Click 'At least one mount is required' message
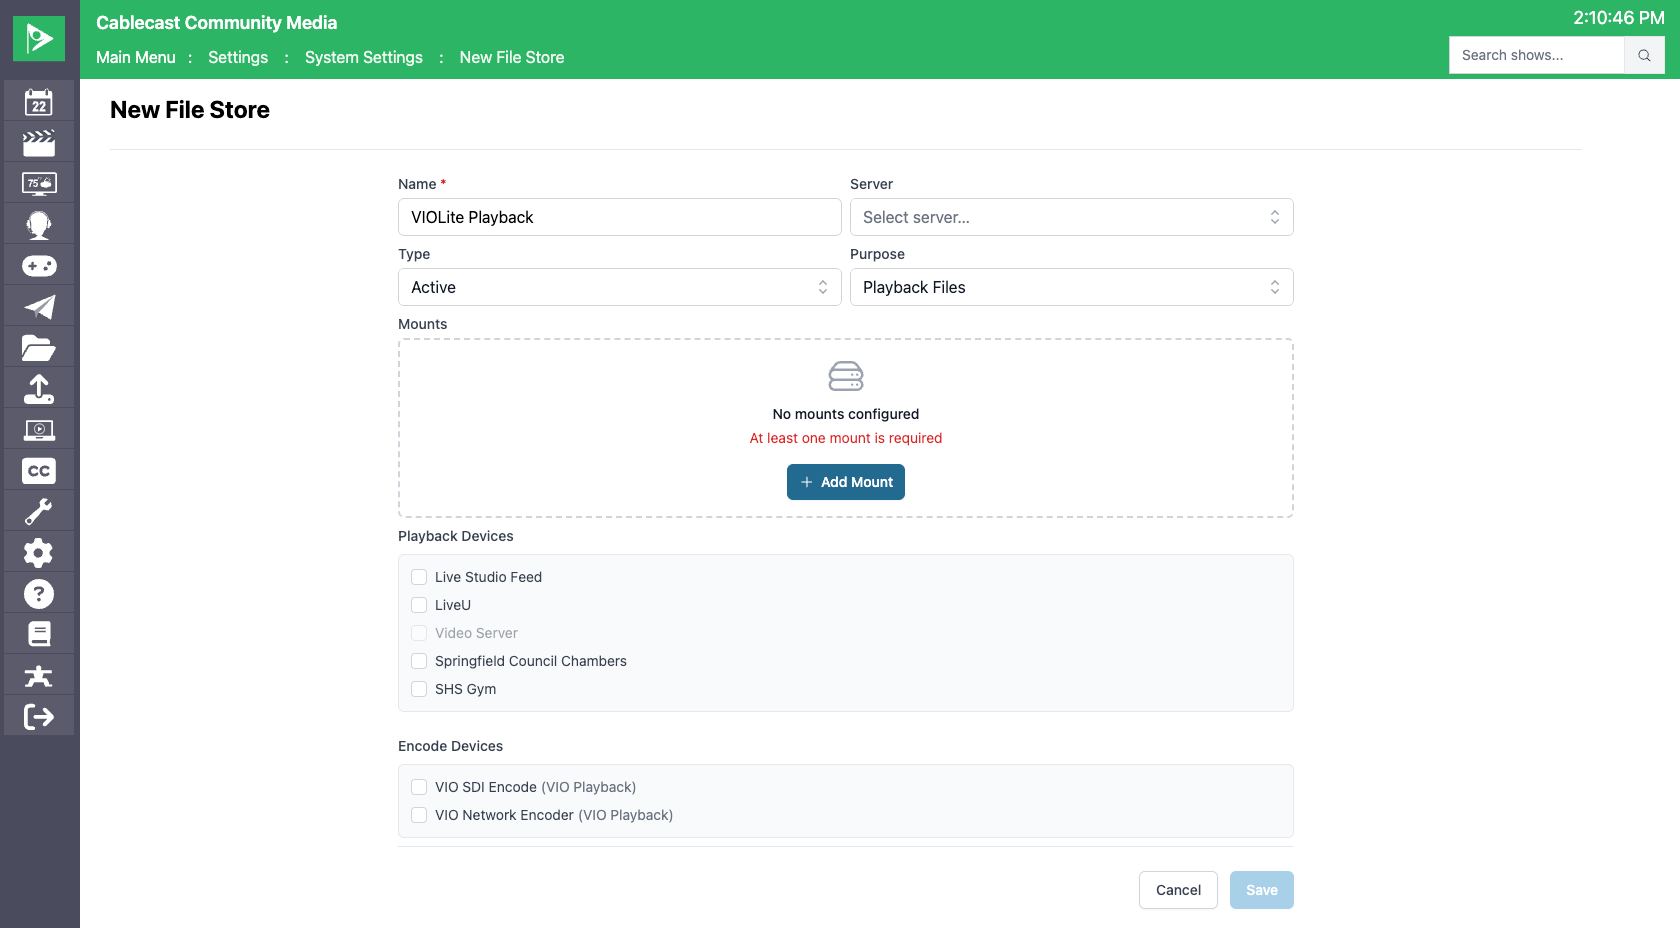This screenshot has height=928, width=1680. [846, 438]
